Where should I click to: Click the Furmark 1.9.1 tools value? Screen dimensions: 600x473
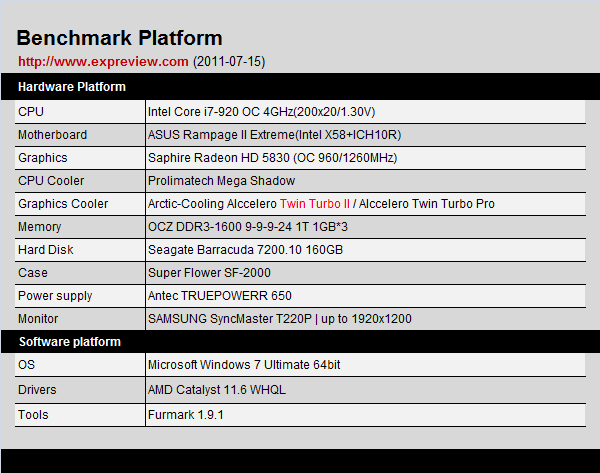click(187, 414)
